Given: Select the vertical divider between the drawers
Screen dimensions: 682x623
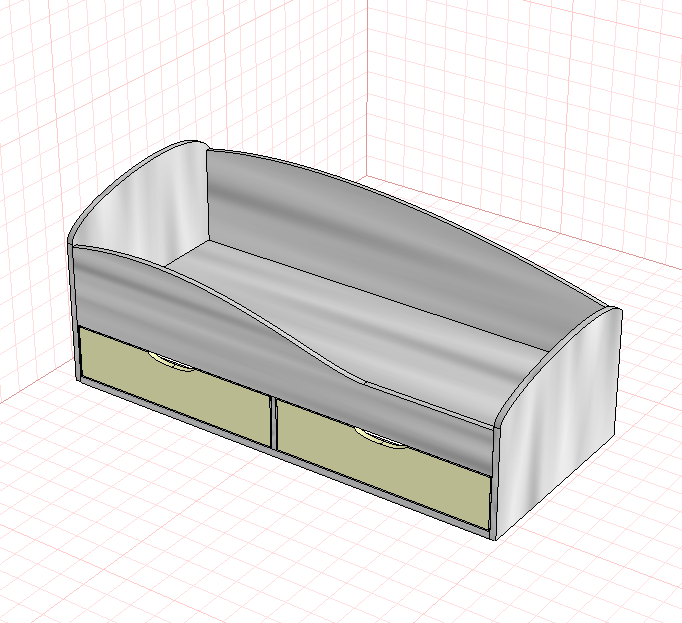Looking at the screenshot, I should pyautogui.click(x=274, y=421).
